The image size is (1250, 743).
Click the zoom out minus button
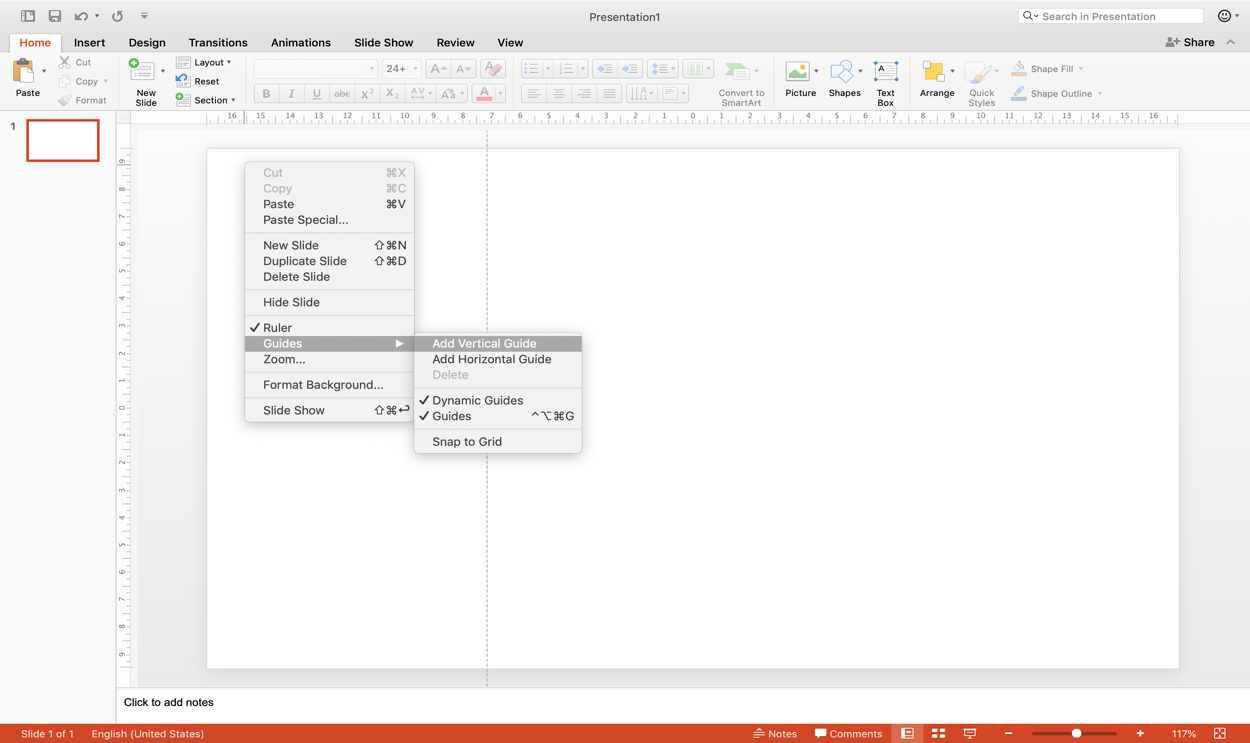pyautogui.click(x=1008, y=734)
